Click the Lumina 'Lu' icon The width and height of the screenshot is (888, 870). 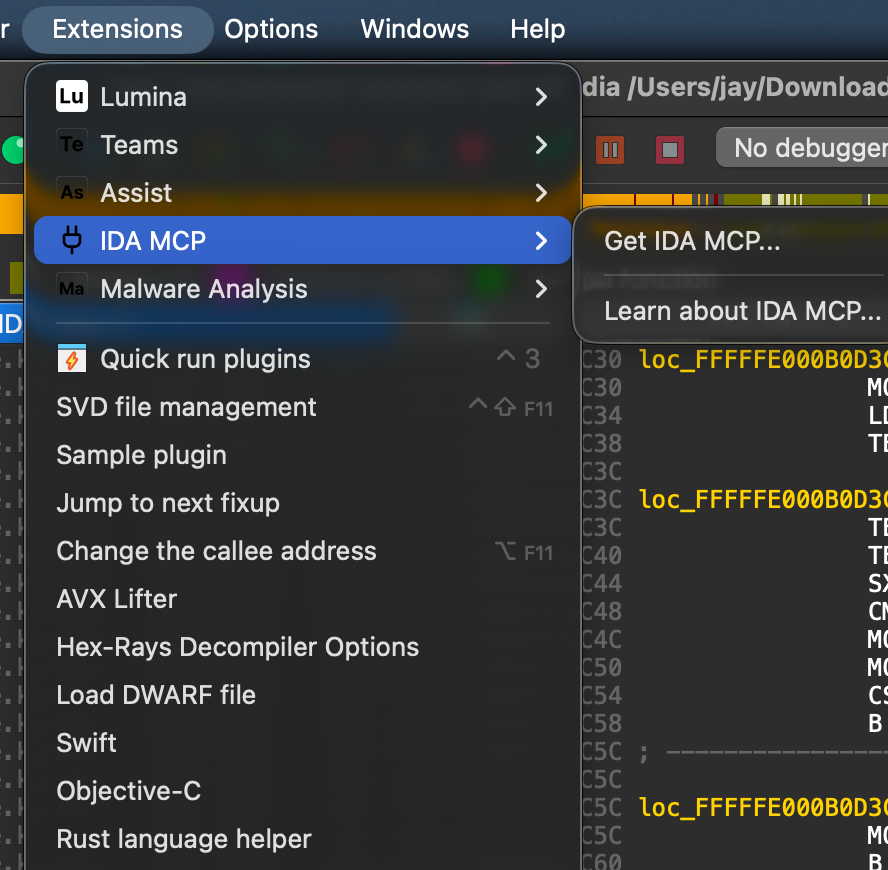(x=72, y=96)
